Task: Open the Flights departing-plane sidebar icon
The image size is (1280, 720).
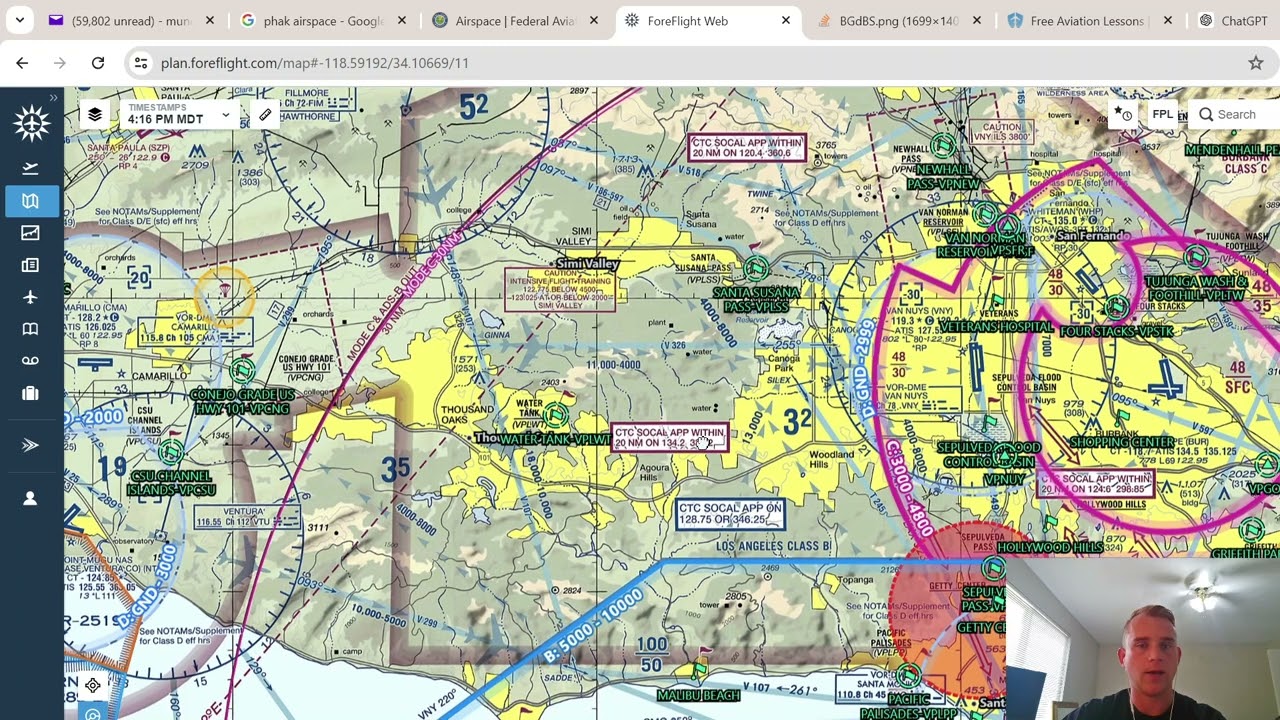Action: pos(30,168)
